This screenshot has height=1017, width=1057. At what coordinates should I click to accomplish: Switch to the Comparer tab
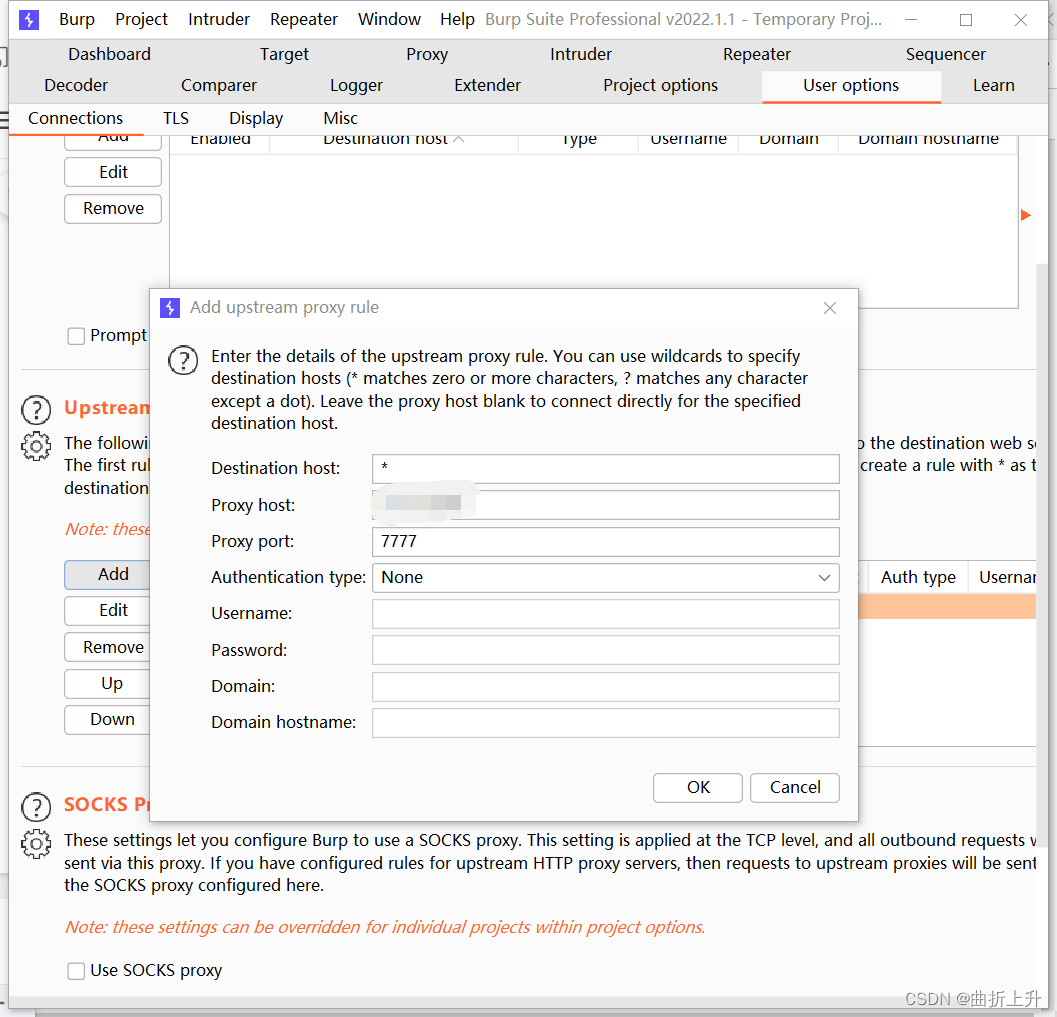tap(218, 85)
